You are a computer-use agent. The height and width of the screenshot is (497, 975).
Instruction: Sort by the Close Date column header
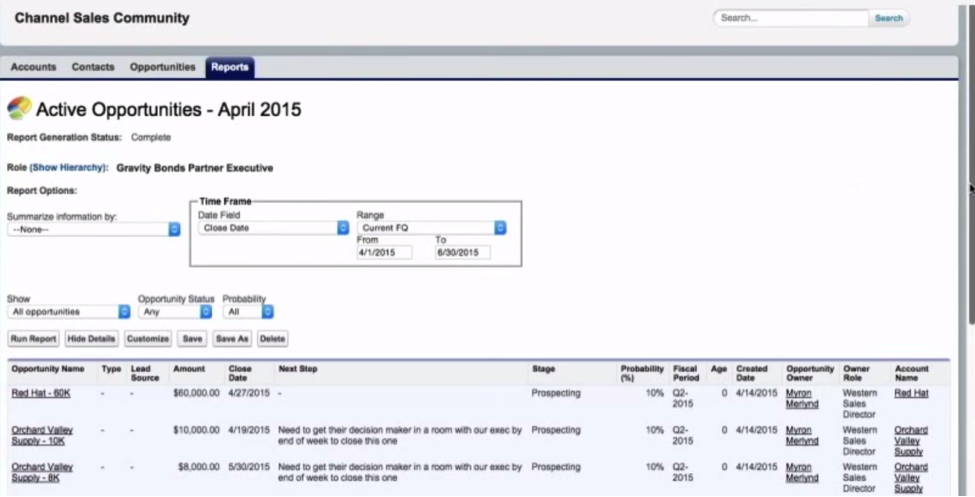[x=240, y=373]
